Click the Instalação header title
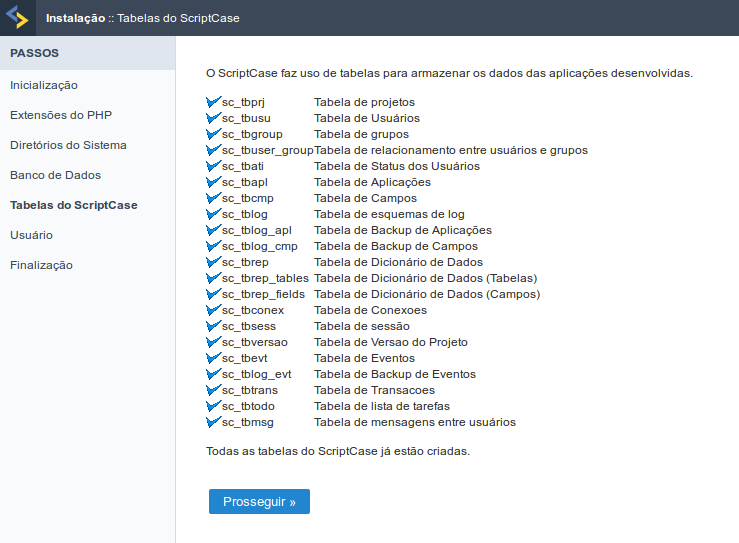The height and width of the screenshot is (543, 739). pyautogui.click(x=75, y=18)
